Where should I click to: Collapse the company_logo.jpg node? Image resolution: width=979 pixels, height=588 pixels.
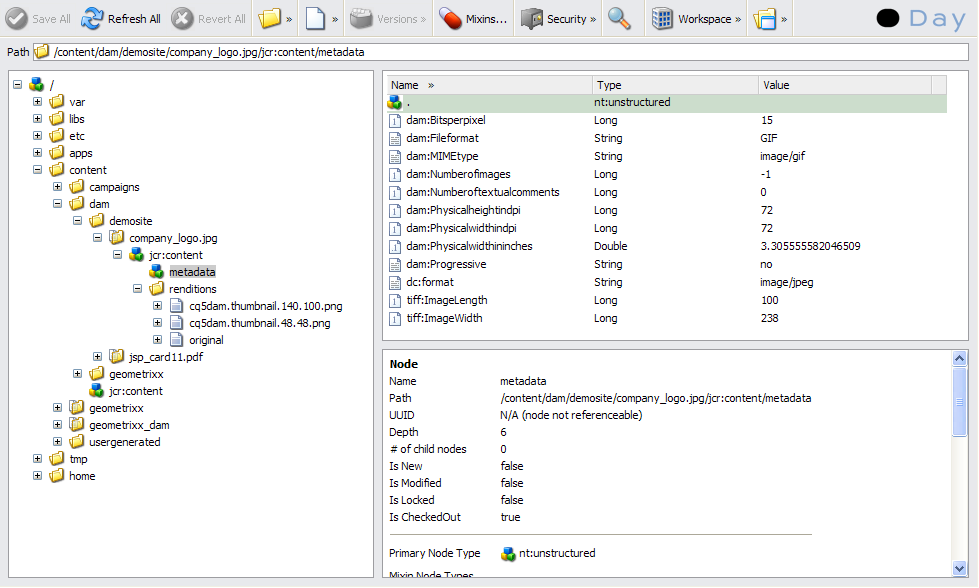97,237
